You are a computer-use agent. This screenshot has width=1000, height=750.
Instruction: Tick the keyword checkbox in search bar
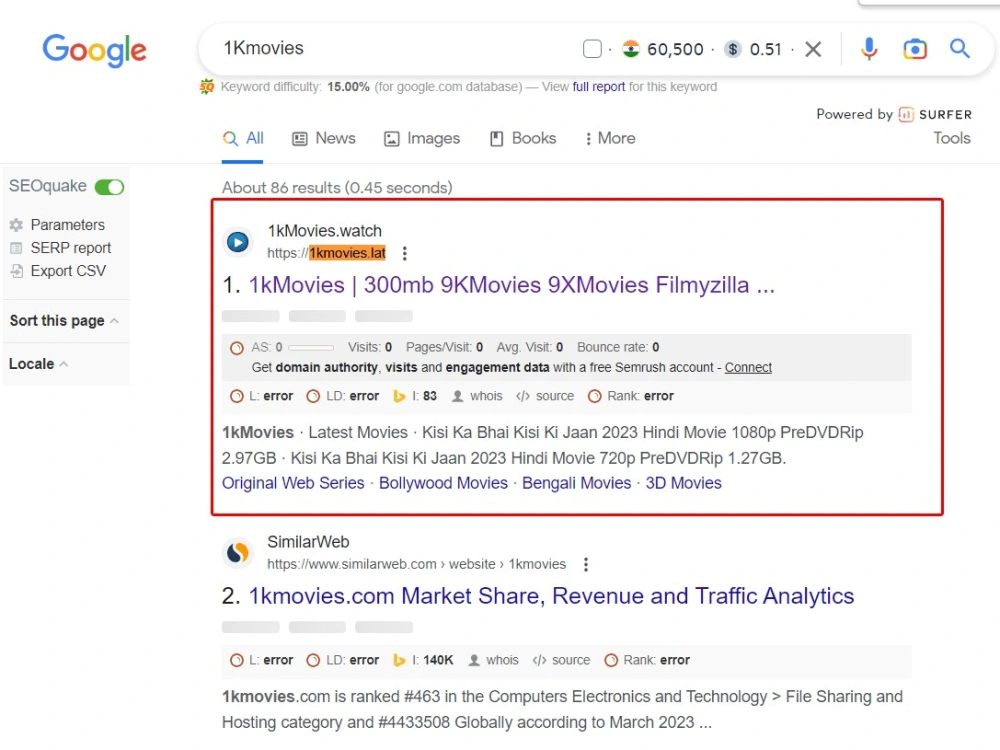592,49
